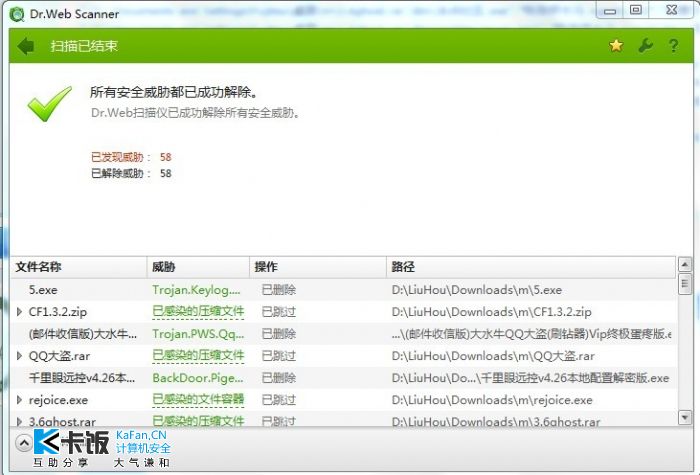
Task: Open settings via the wrench icon
Action: click(645, 46)
